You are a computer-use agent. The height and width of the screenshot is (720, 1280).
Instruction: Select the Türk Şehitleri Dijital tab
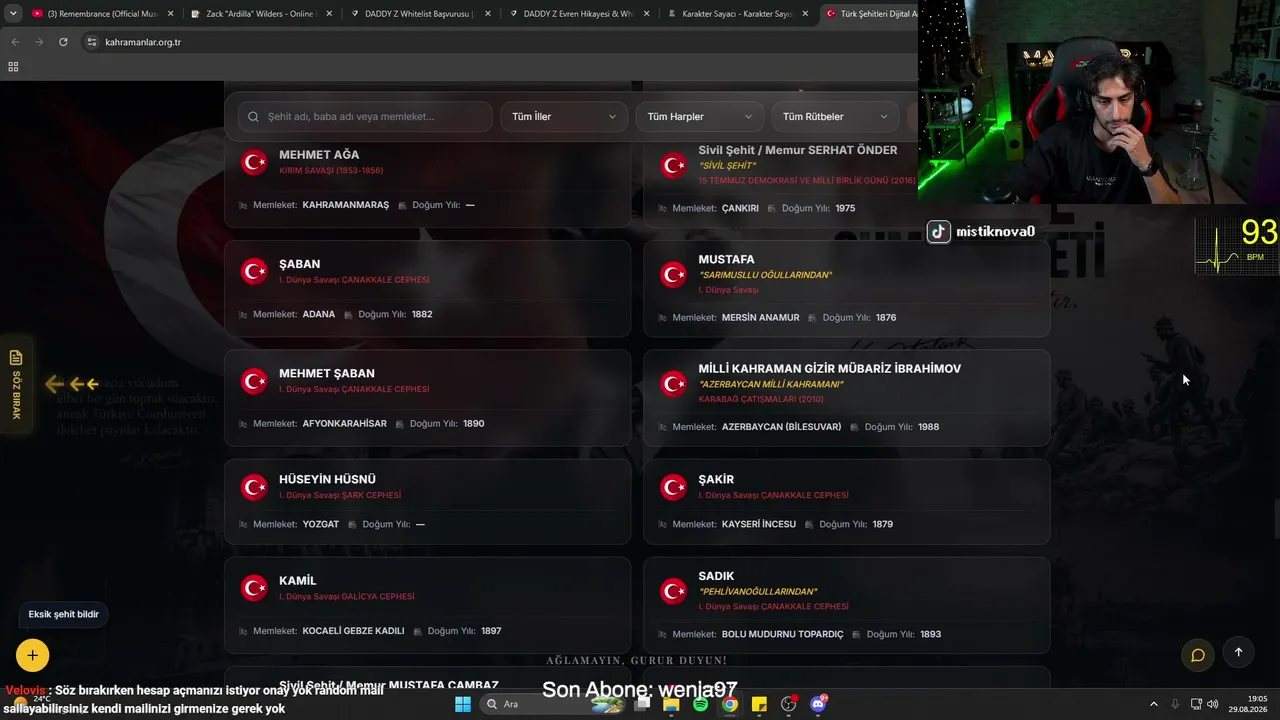tap(868, 14)
